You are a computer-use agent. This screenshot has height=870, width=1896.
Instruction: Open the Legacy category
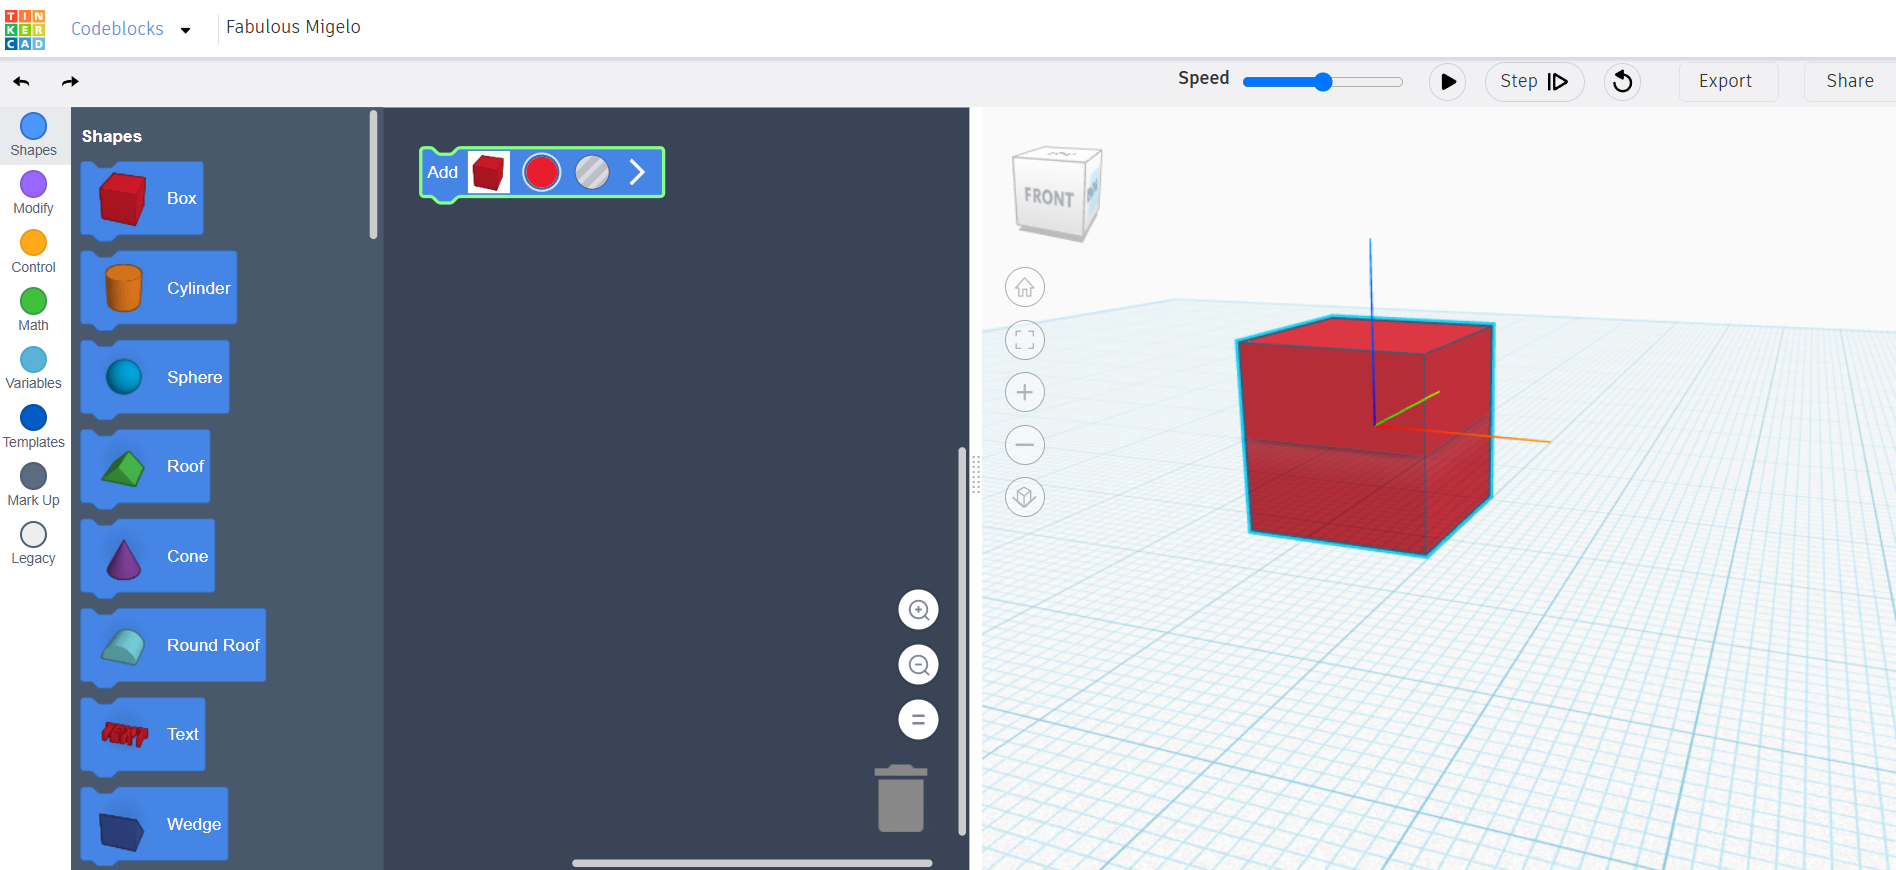[x=34, y=544]
